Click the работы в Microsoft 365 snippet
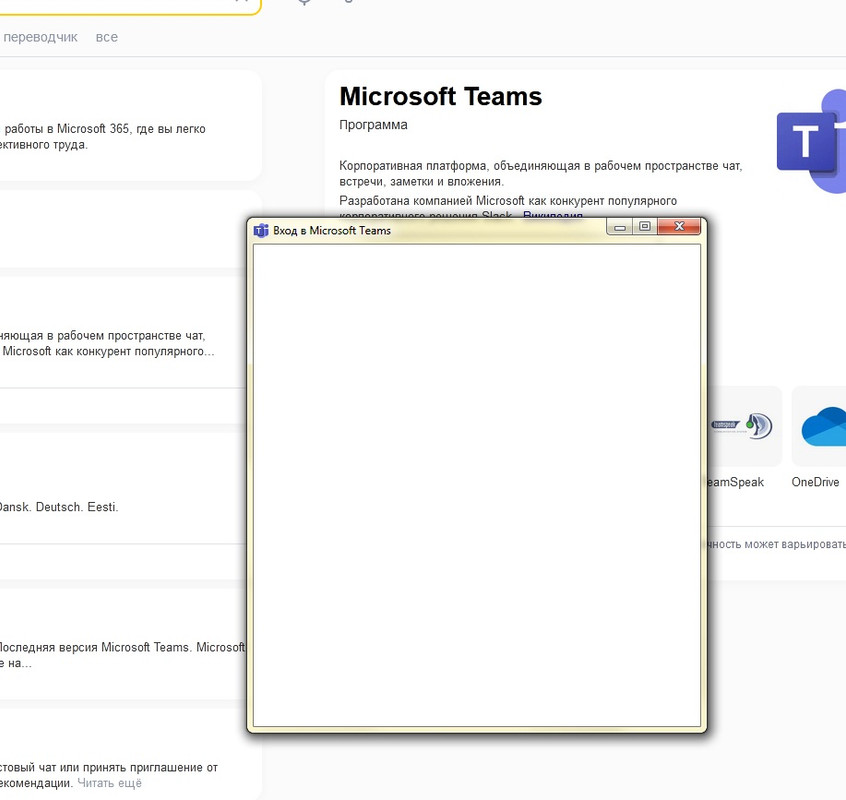 pos(103,136)
